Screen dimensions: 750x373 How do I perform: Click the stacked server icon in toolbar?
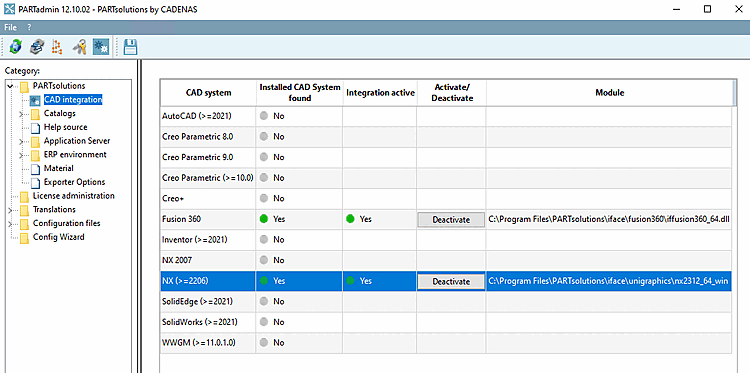[37, 46]
